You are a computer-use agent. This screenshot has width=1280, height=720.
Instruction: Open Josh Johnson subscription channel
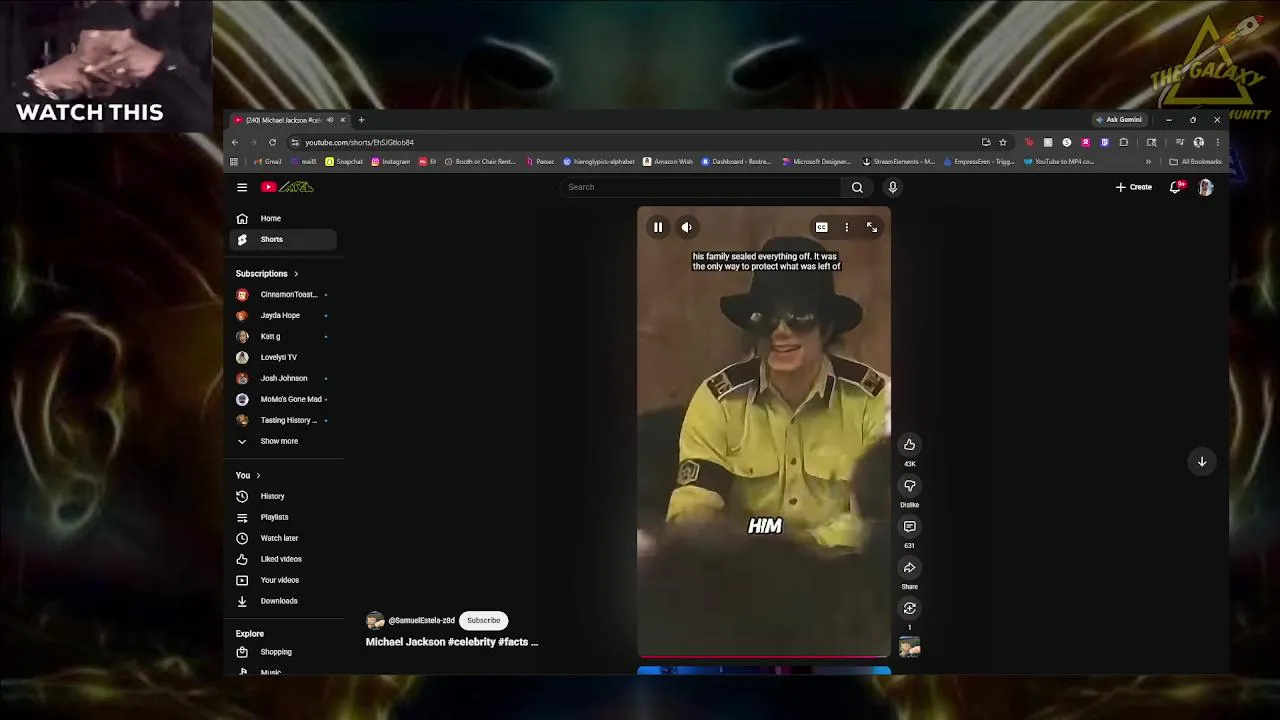pos(283,378)
